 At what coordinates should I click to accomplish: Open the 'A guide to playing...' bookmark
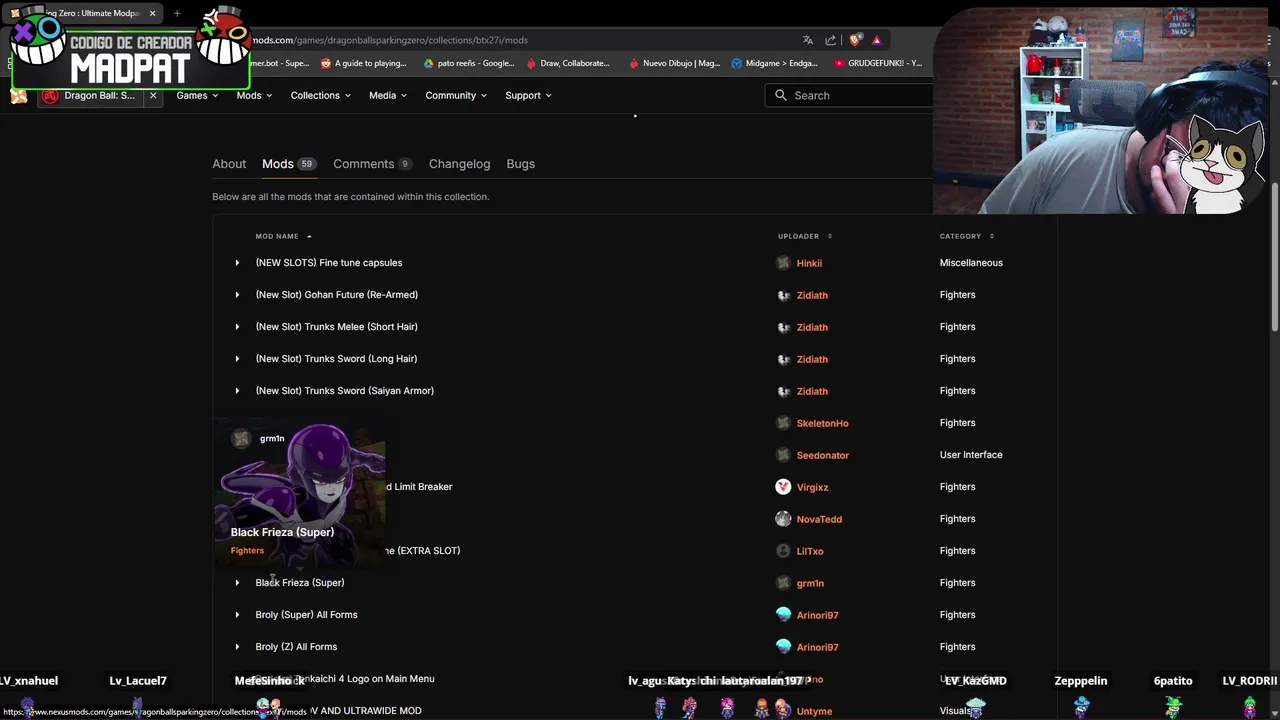point(363,63)
